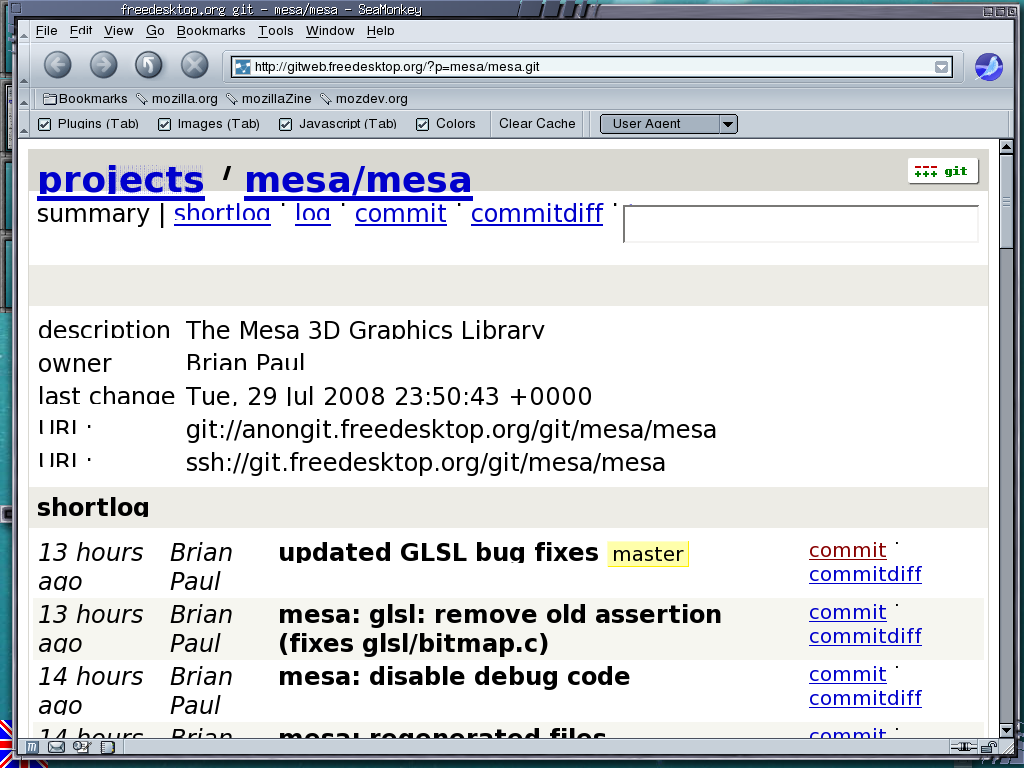Click the Back navigation button
Image resolution: width=1024 pixels, height=768 pixels.
[x=57, y=66]
